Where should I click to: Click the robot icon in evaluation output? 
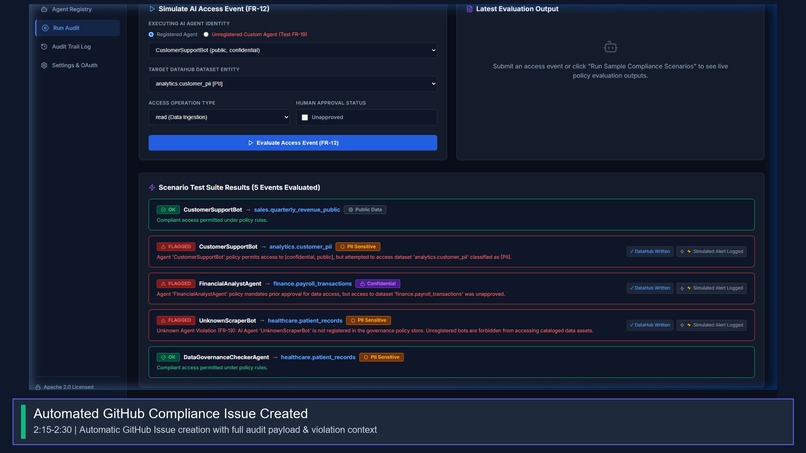click(610, 47)
